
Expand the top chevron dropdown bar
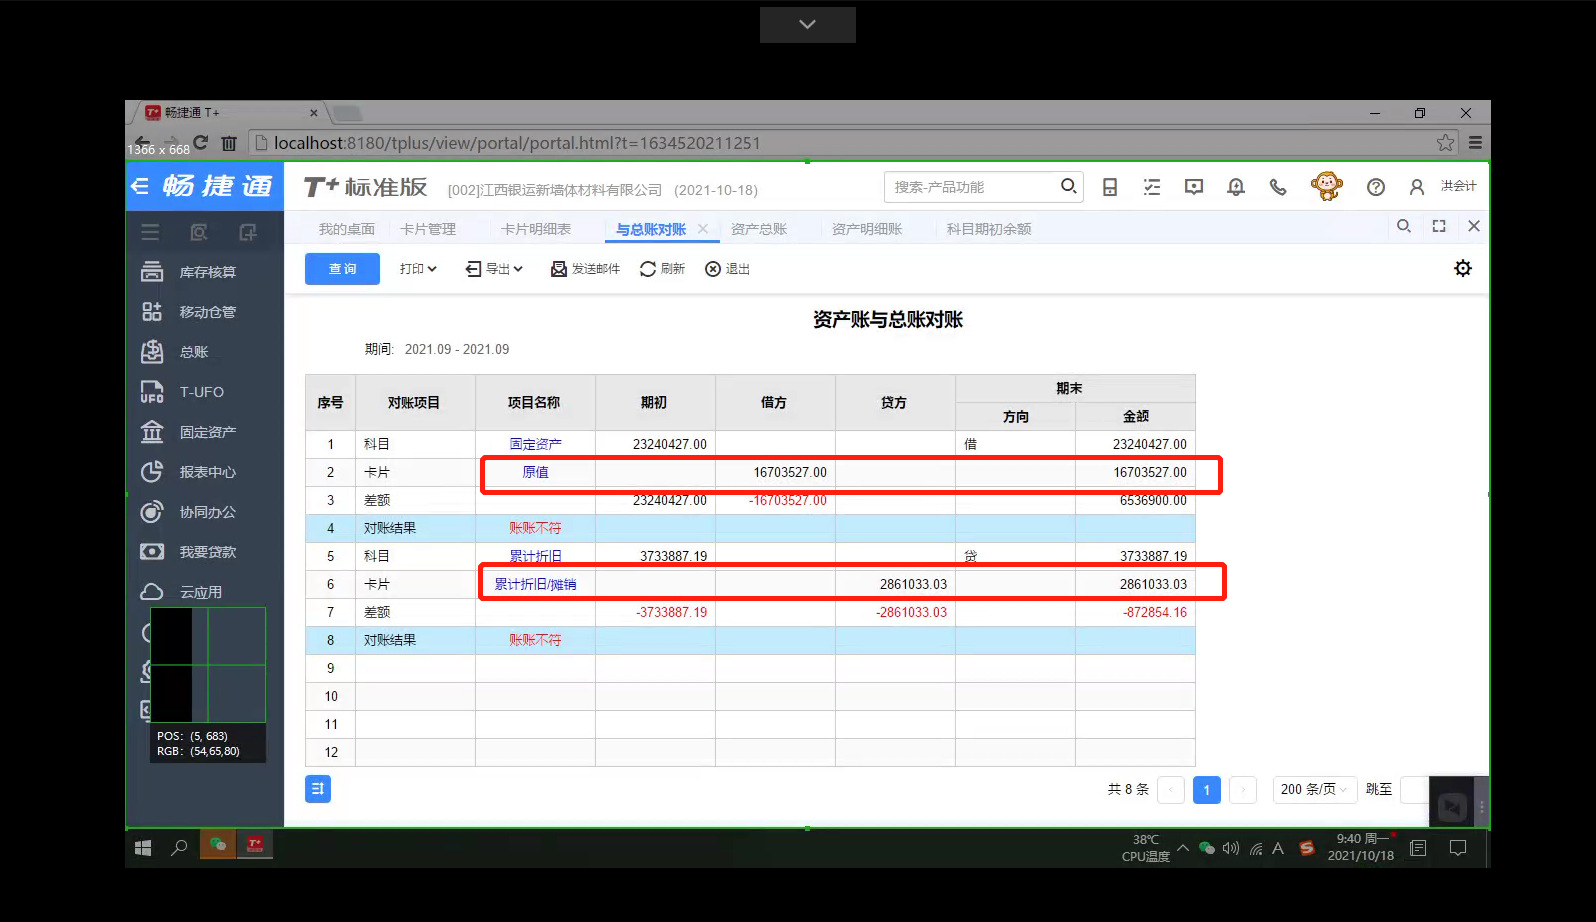[808, 25]
